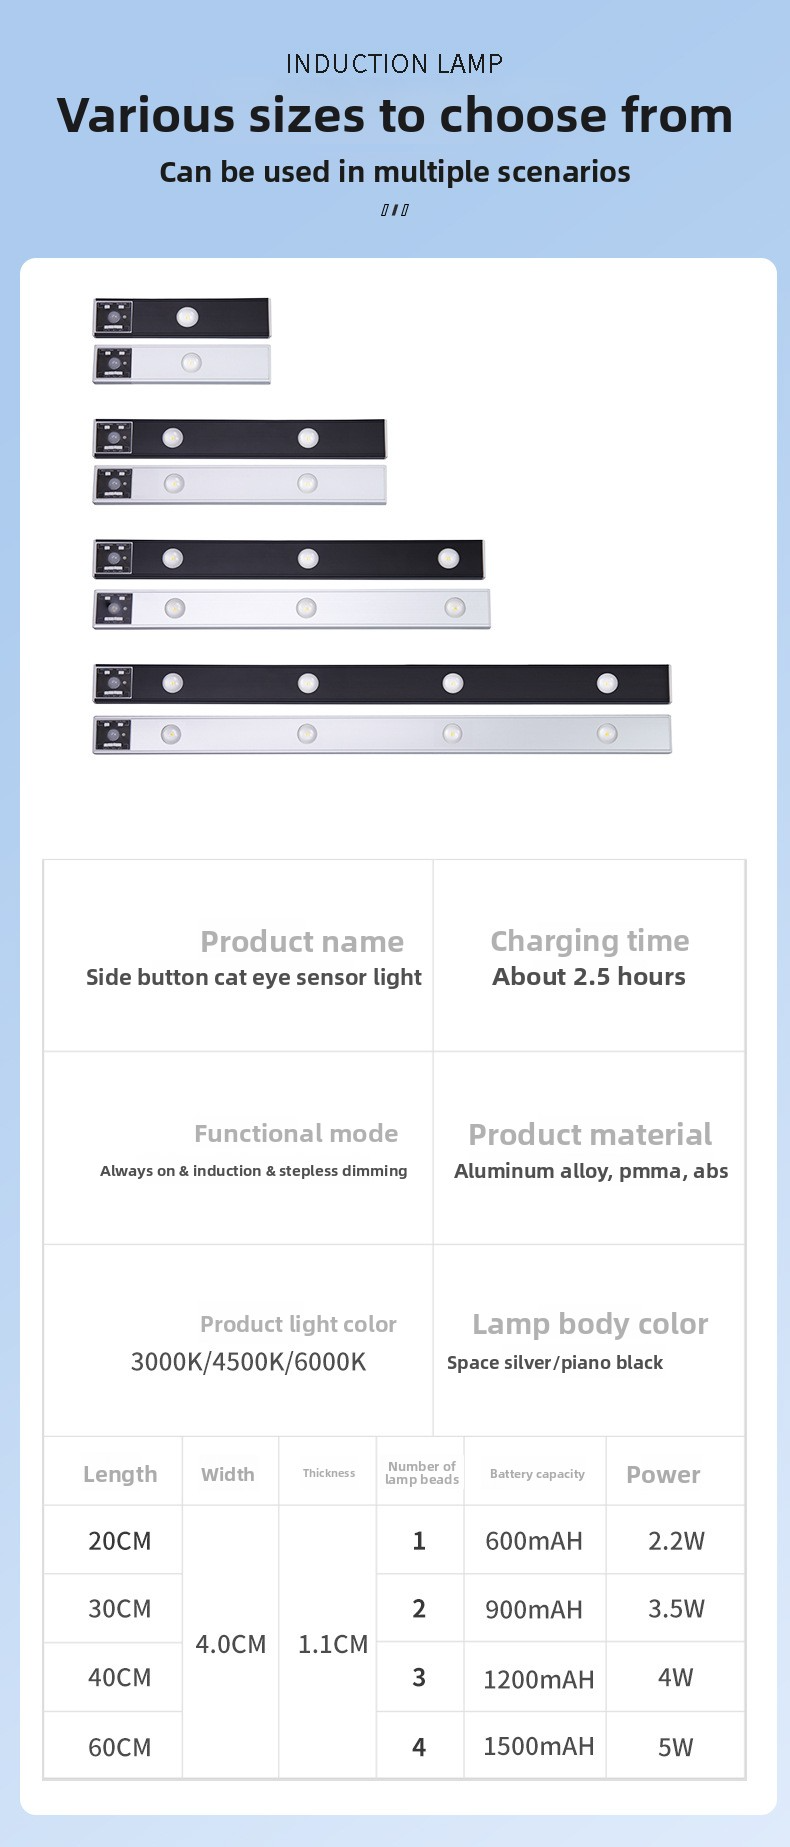Click the "About 2.5 hours" charging time

click(589, 977)
